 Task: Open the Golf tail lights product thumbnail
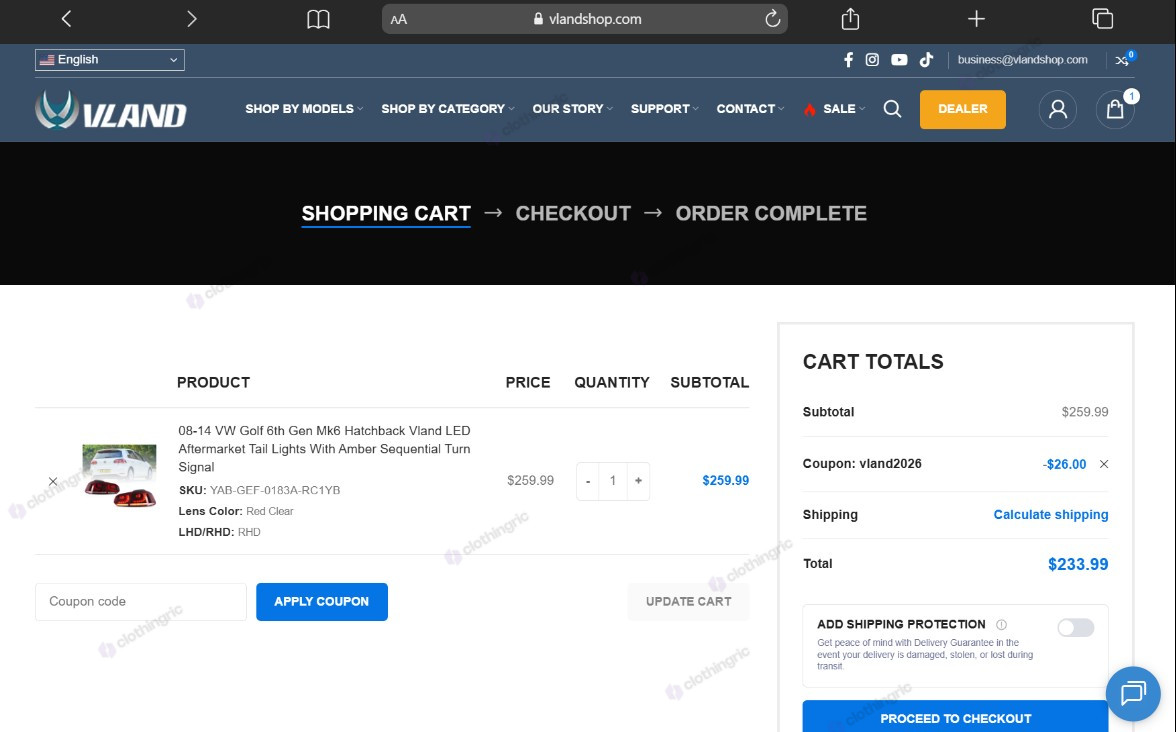[x=119, y=476]
